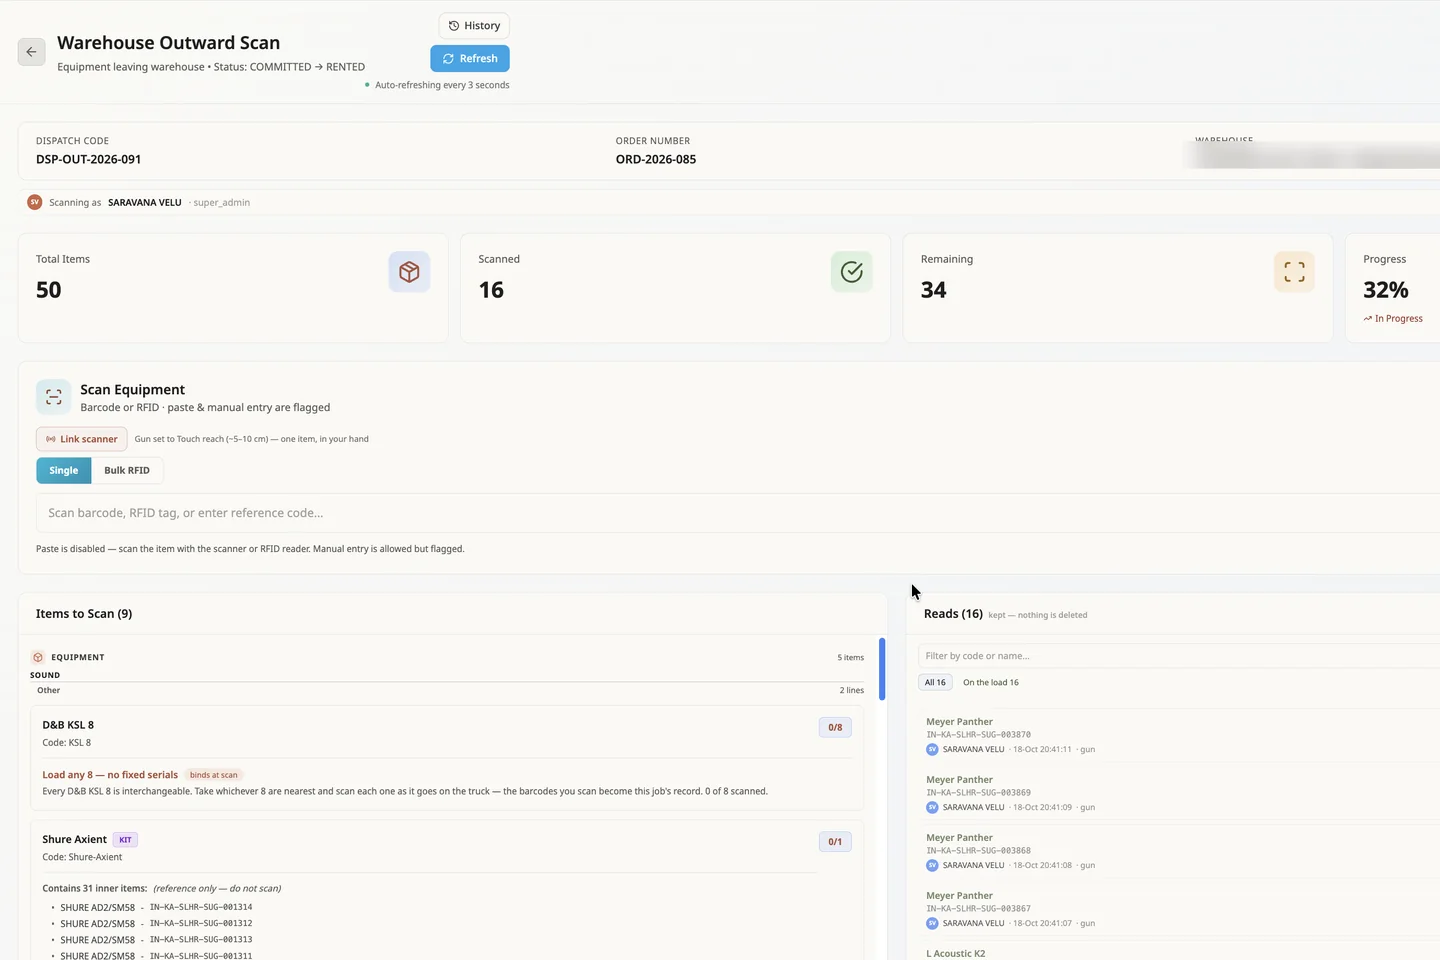Select Meyer Panther read ending 003868
This screenshot has width=1440, height=960.
(1180, 851)
